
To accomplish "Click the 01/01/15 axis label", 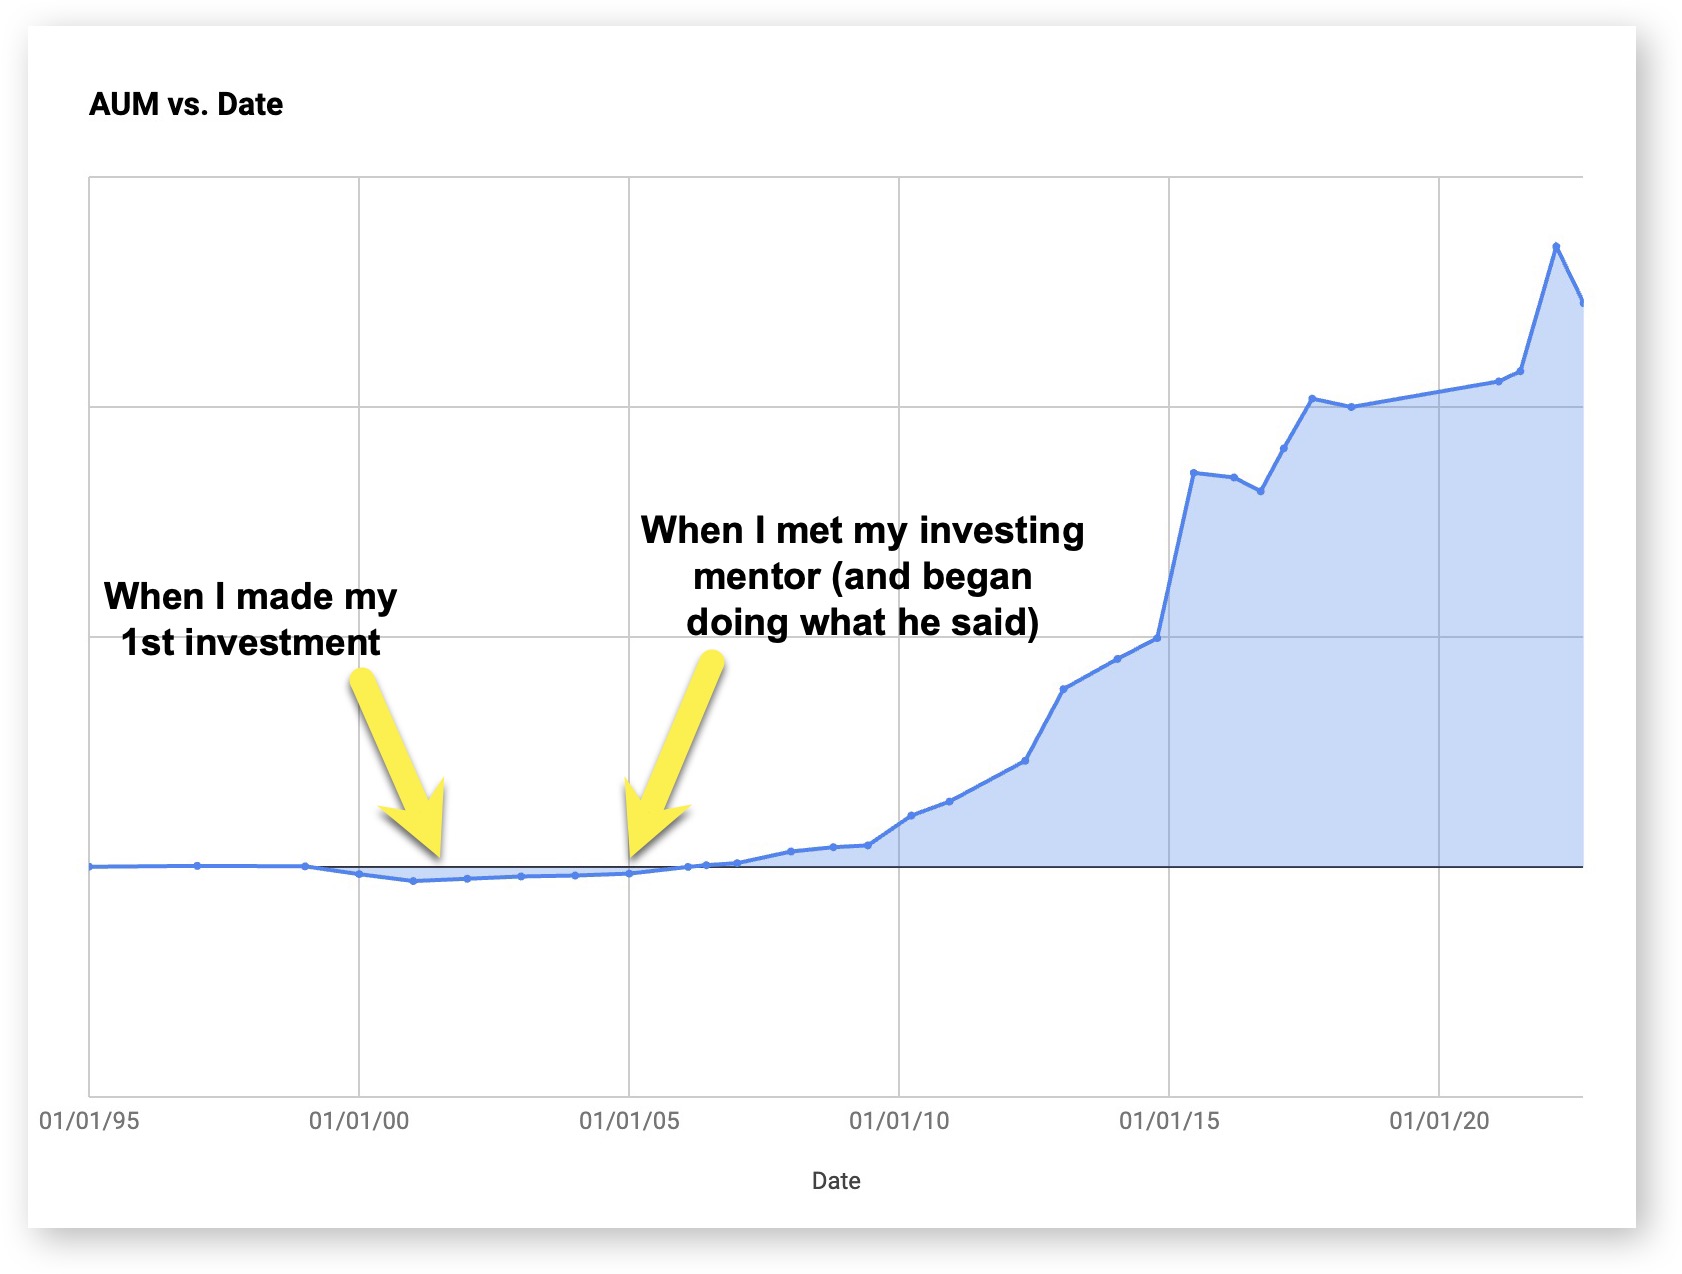I will click(1169, 1121).
